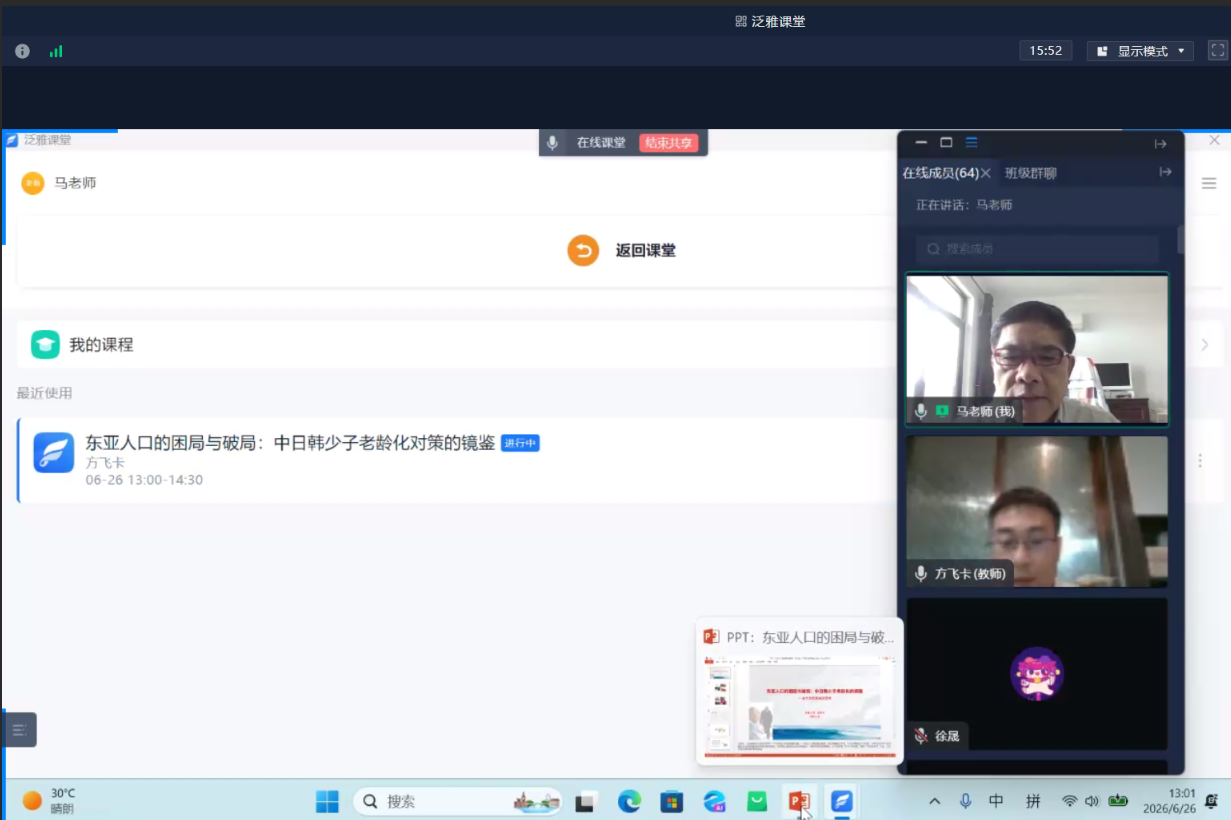Open the notification bell in the tray
1231x820 pixels.
(1212, 801)
